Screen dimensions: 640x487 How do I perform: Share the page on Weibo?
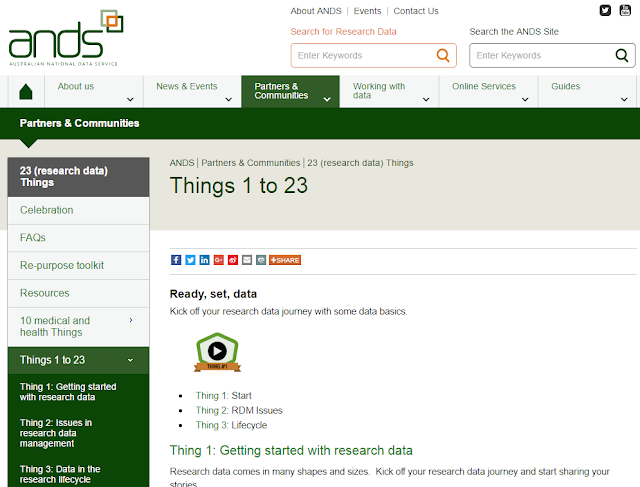(x=233, y=260)
